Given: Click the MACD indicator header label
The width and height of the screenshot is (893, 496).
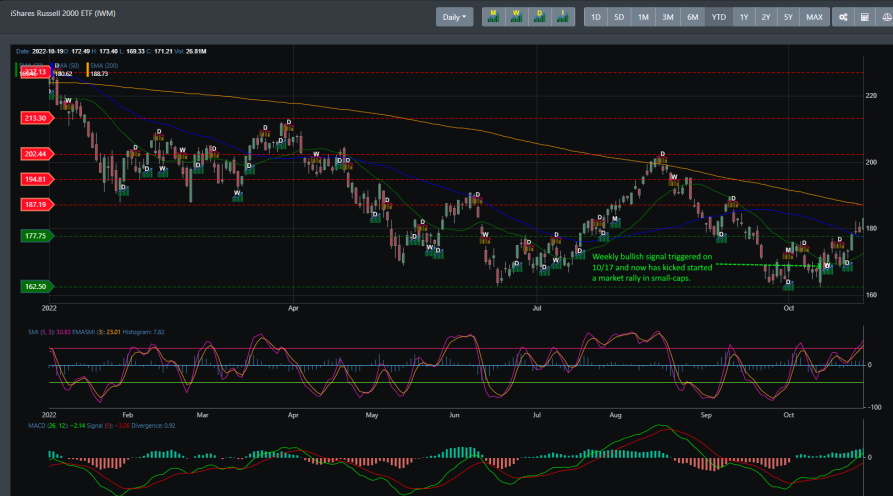Looking at the screenshot, I should (x=102, y=425).
